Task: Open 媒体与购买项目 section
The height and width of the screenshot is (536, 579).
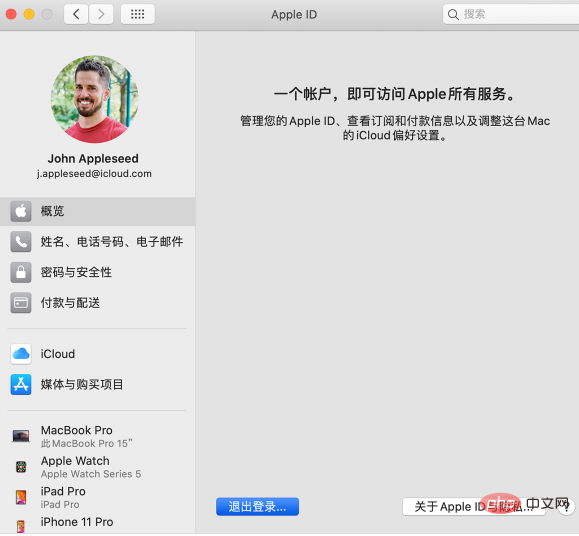Action: click(97, 385)
